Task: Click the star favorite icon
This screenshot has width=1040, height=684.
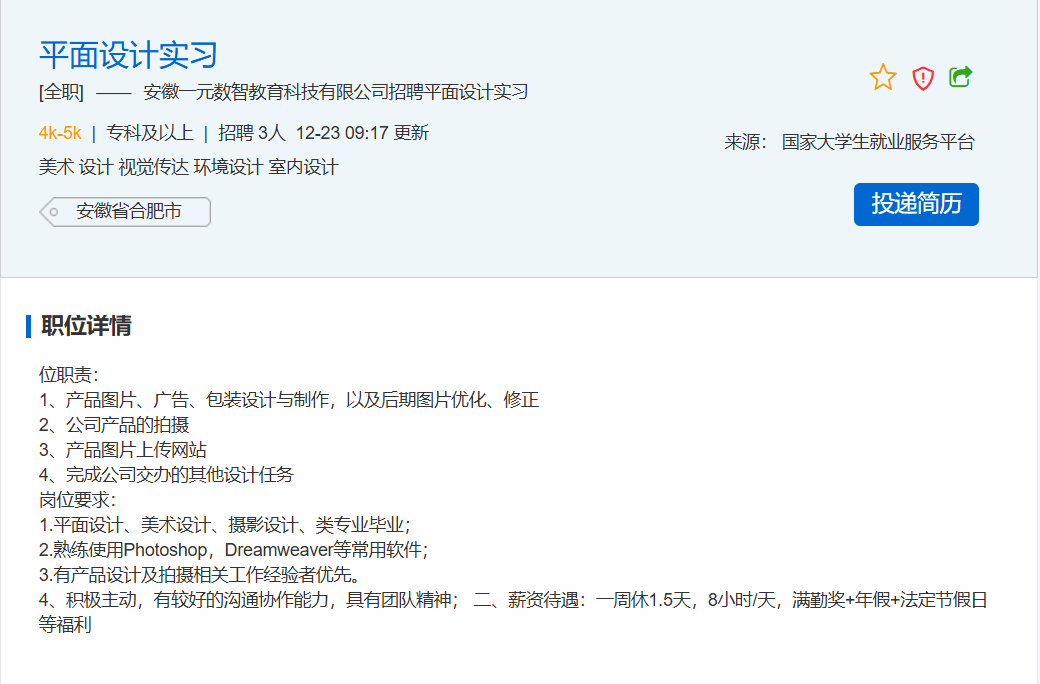Action: tap(883, 77)
